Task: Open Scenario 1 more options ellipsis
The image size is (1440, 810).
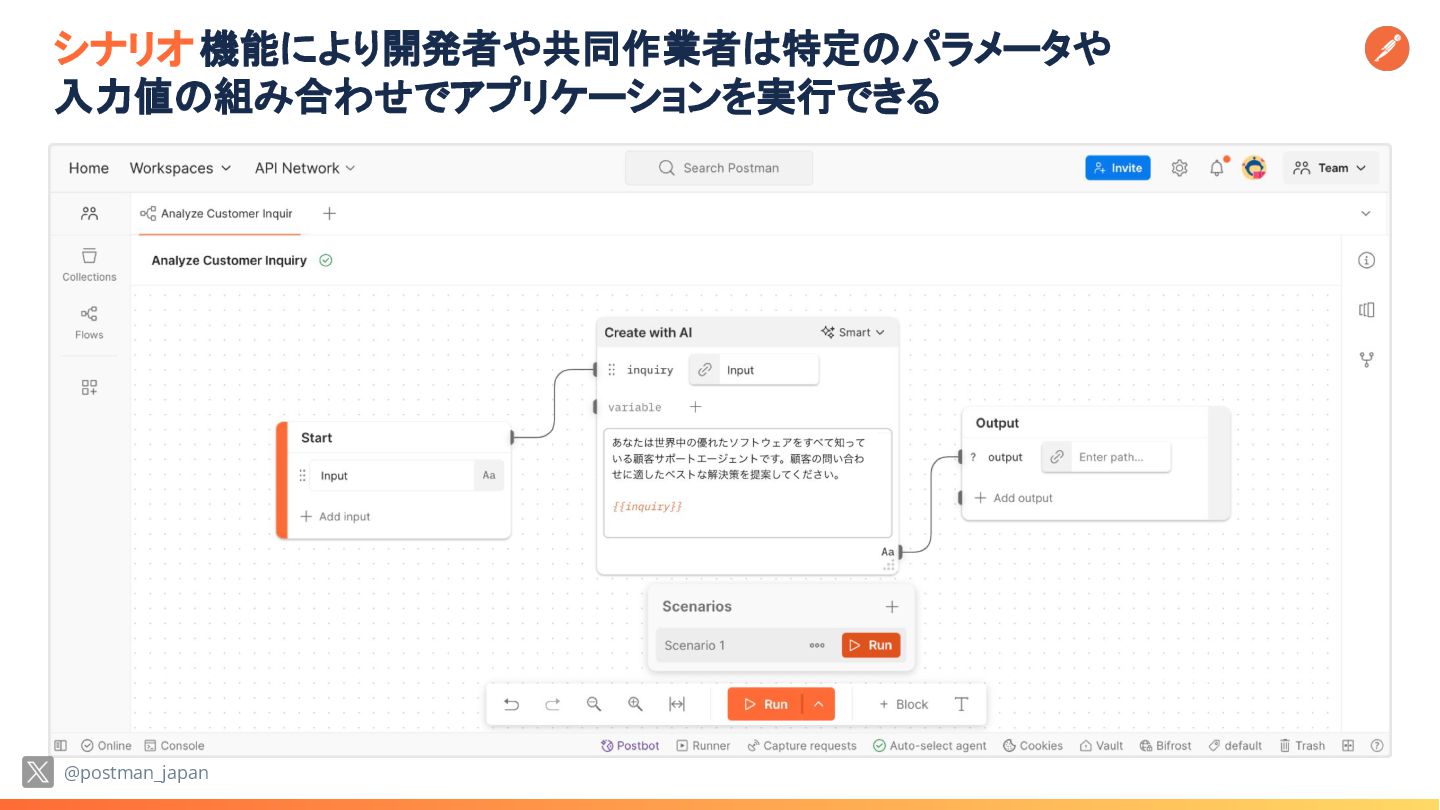Action: (817, 645)
